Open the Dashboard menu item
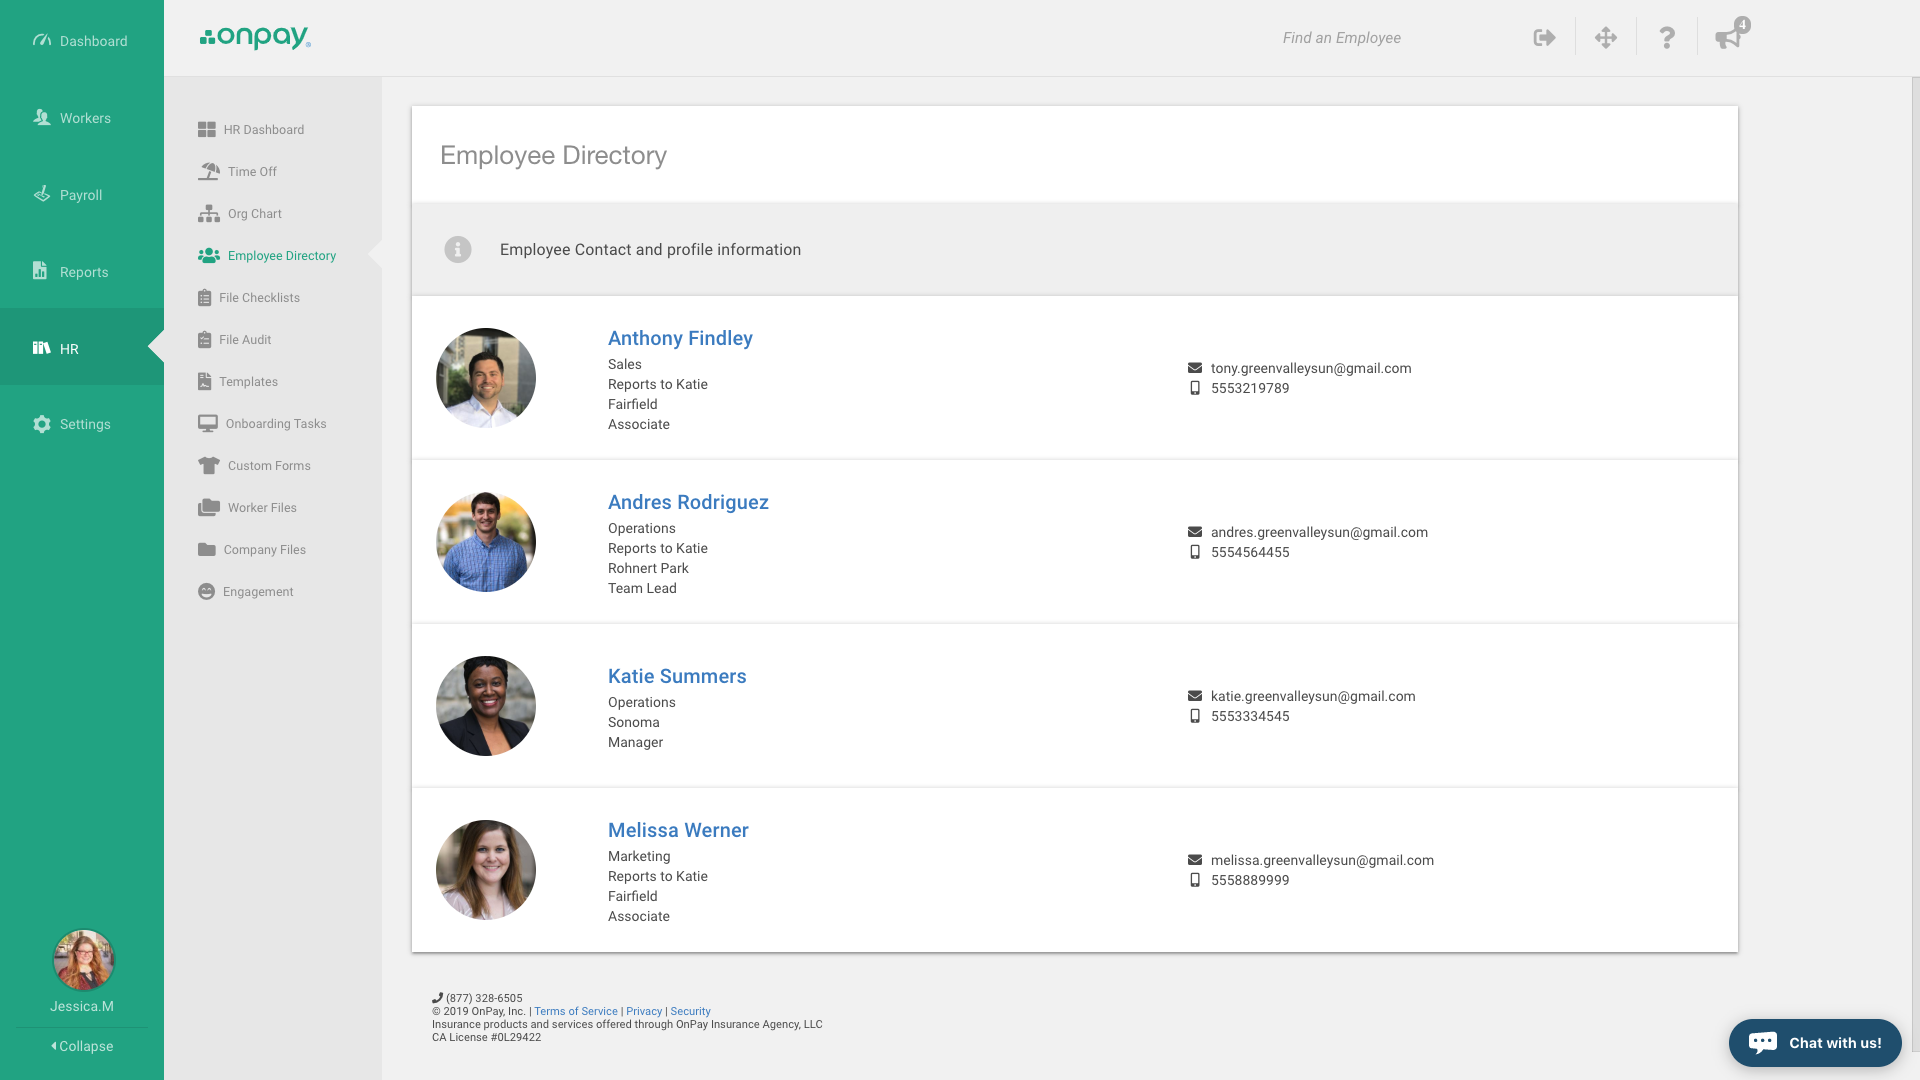Screen dimensions: 1920x1080 [82, 41]
